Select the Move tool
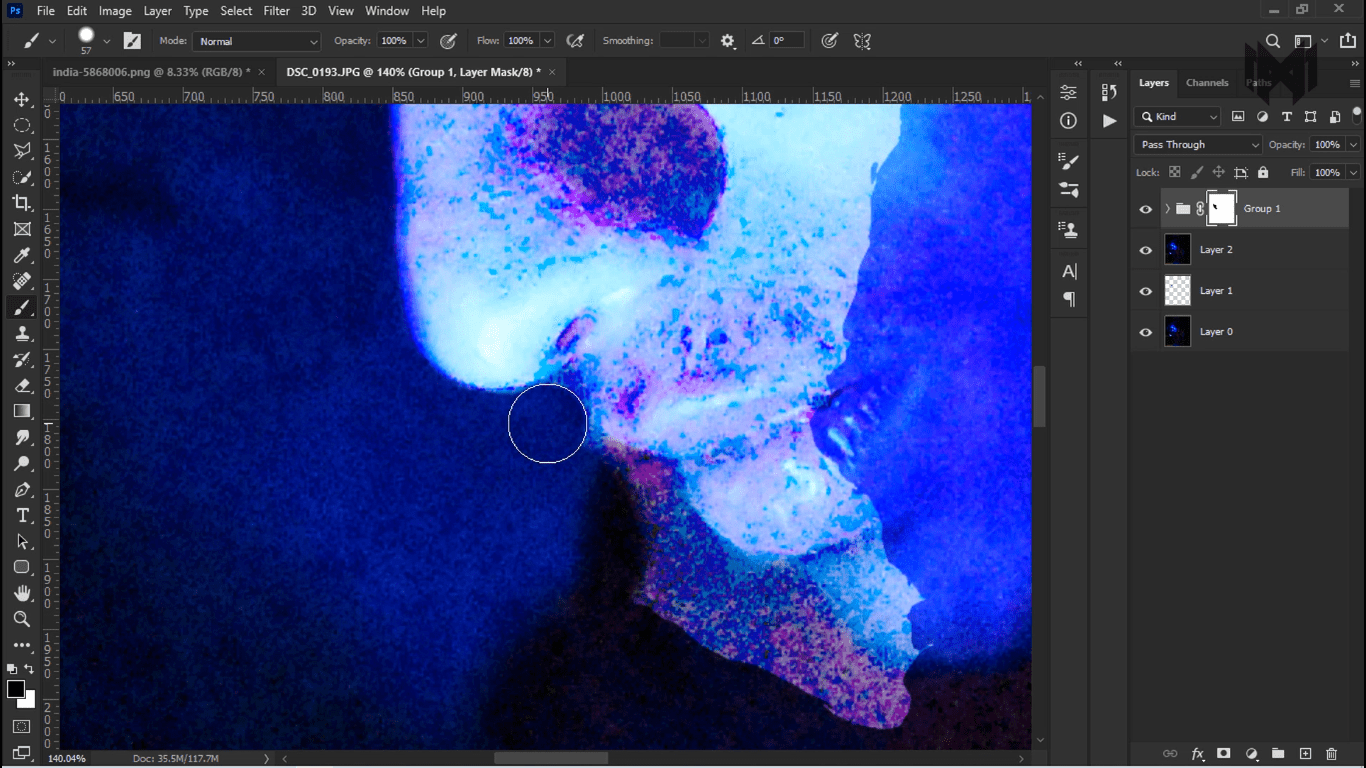1366x768 pixels. [21, 99]
